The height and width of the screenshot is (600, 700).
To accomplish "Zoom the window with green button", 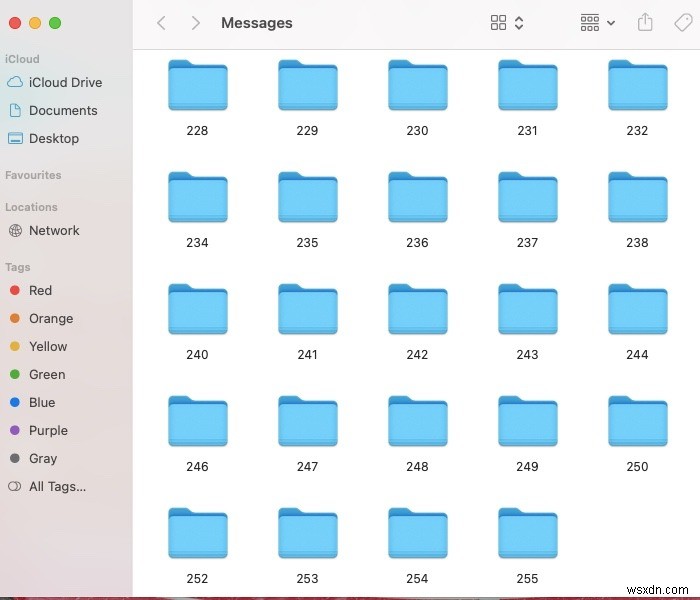I will [x=55, y=23].
